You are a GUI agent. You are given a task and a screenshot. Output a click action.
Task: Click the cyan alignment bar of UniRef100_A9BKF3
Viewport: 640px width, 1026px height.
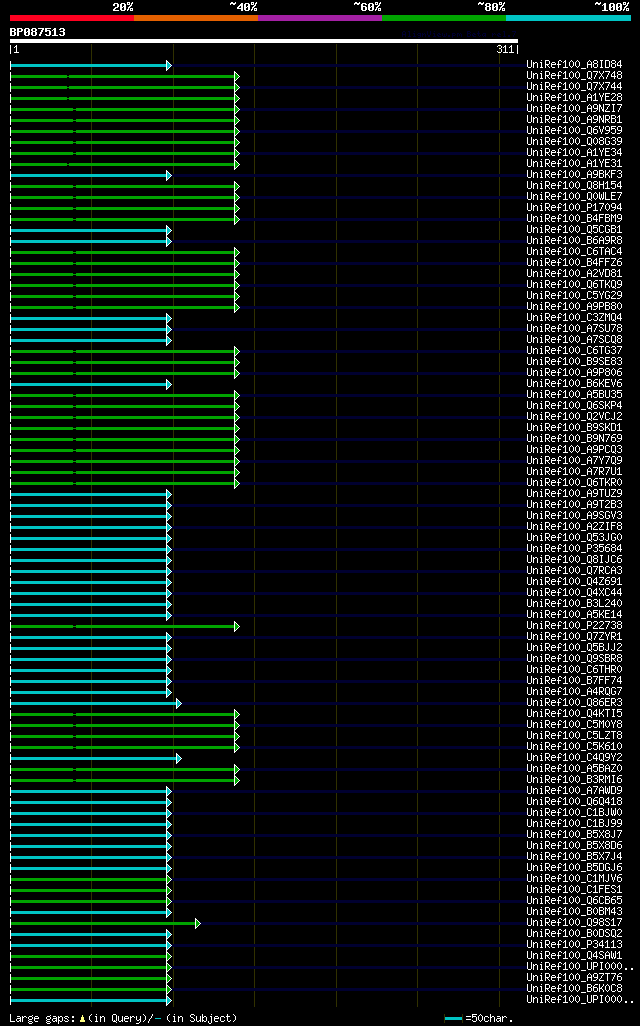(91, 175)
